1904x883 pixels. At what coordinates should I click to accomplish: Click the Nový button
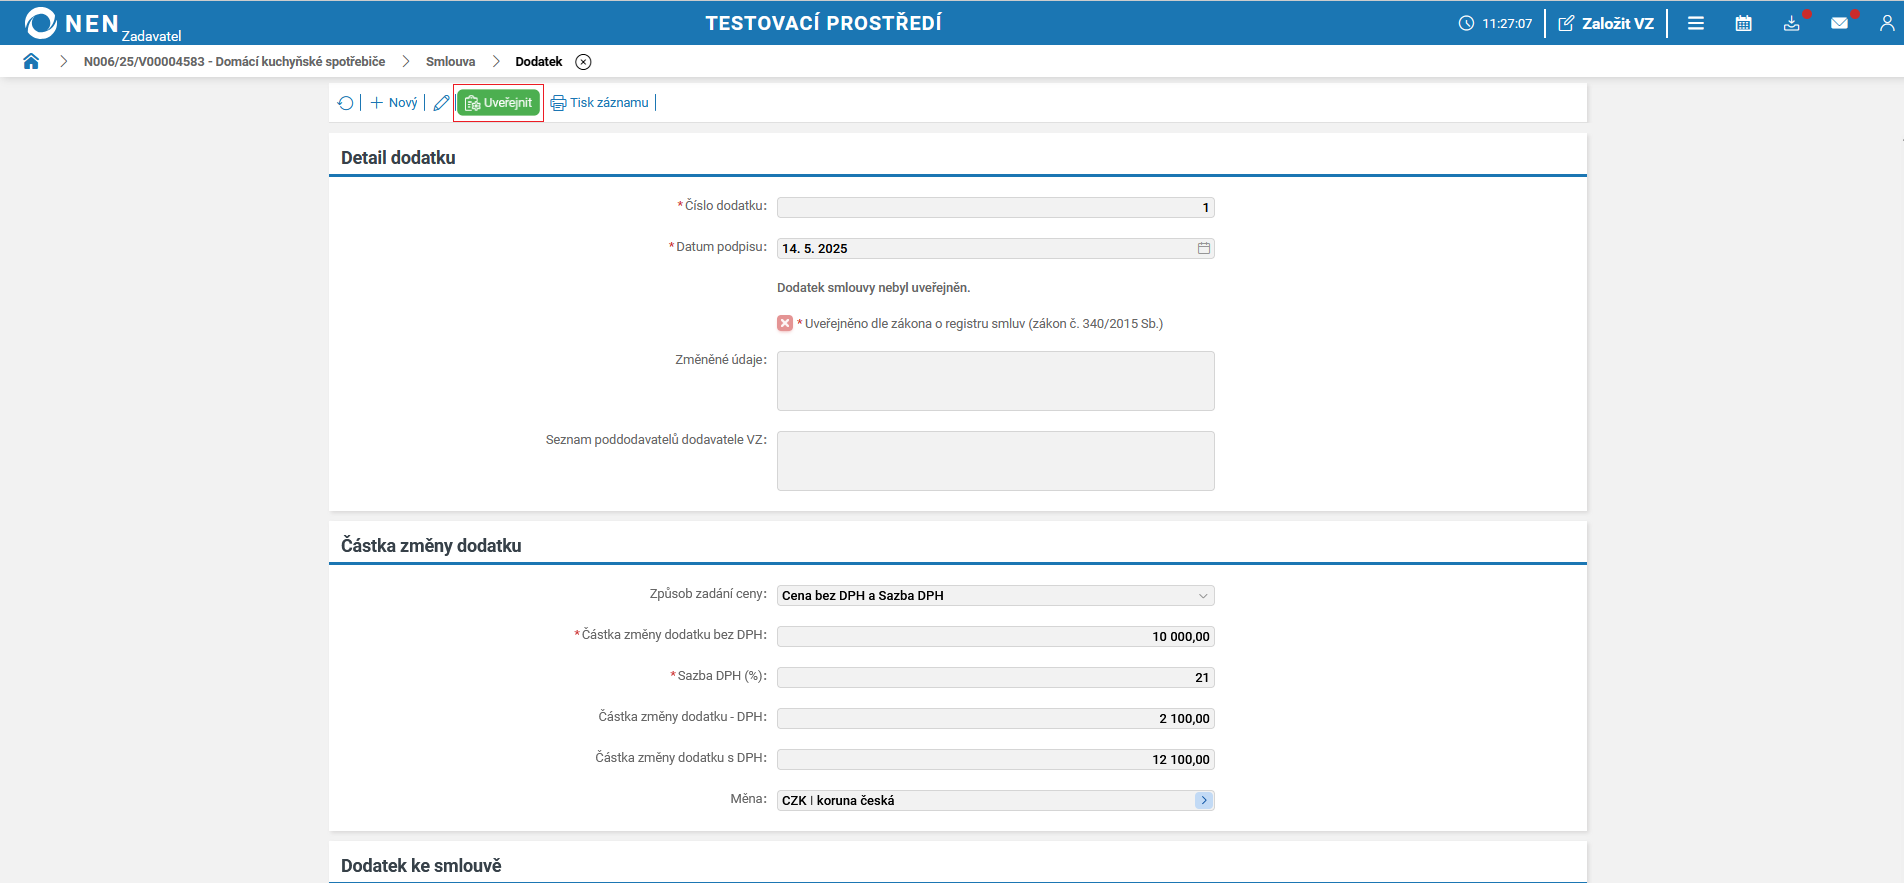(x=394, y=103)
